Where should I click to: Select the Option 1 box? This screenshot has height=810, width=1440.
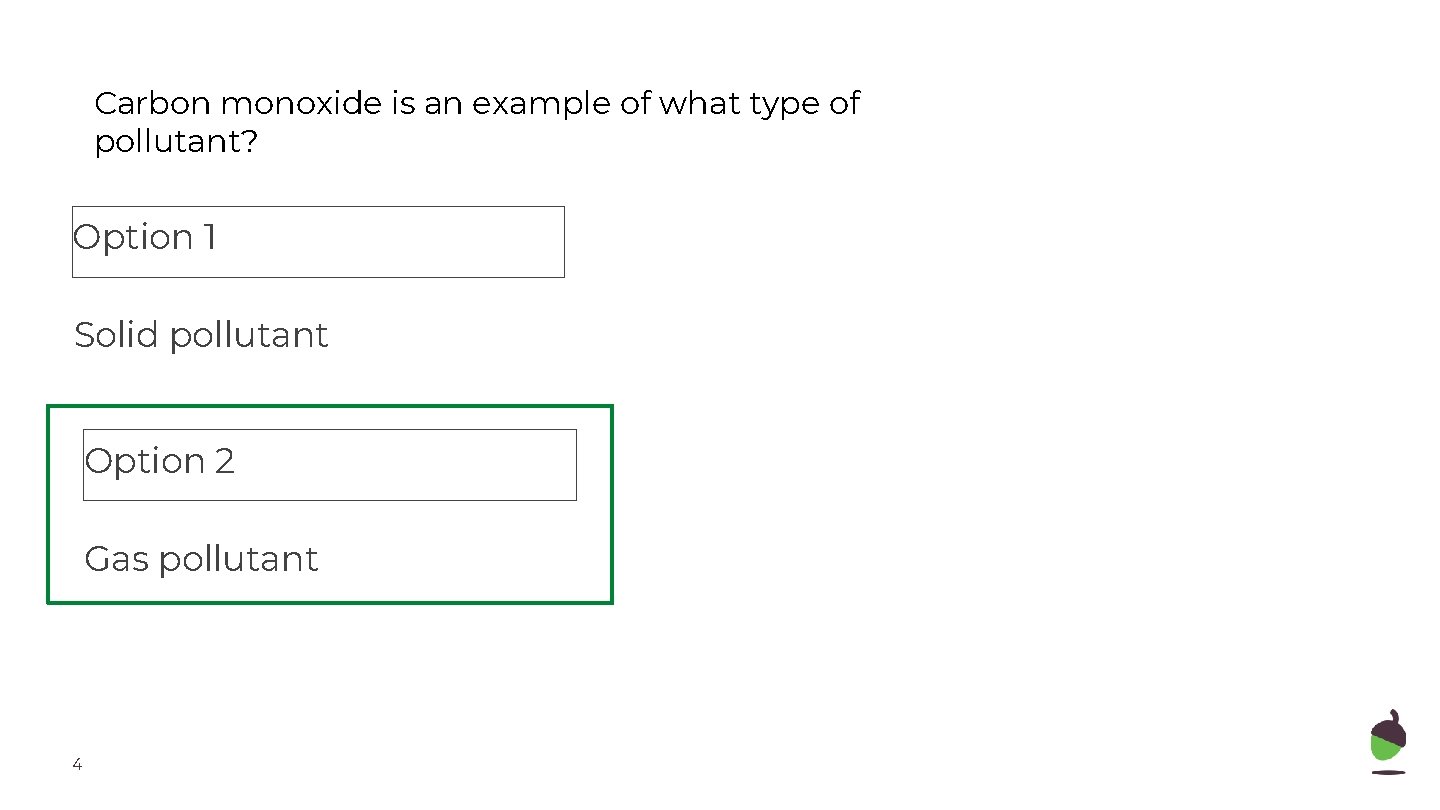point(318,242)
